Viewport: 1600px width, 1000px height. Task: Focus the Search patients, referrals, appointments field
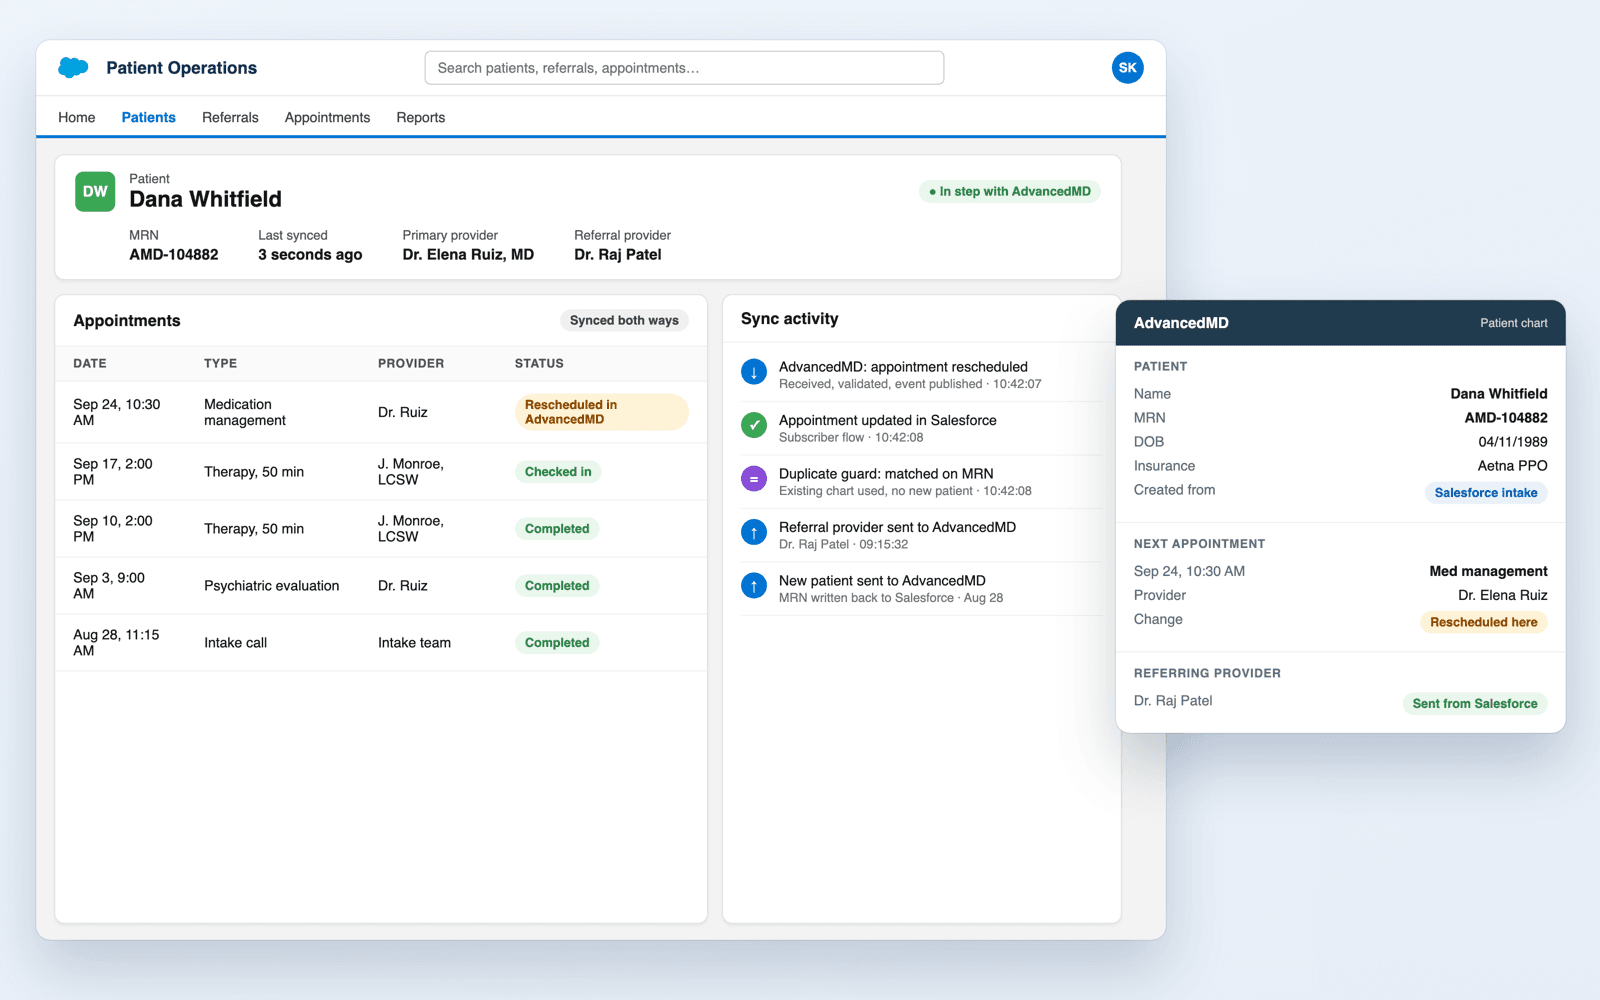coord(684,68)
